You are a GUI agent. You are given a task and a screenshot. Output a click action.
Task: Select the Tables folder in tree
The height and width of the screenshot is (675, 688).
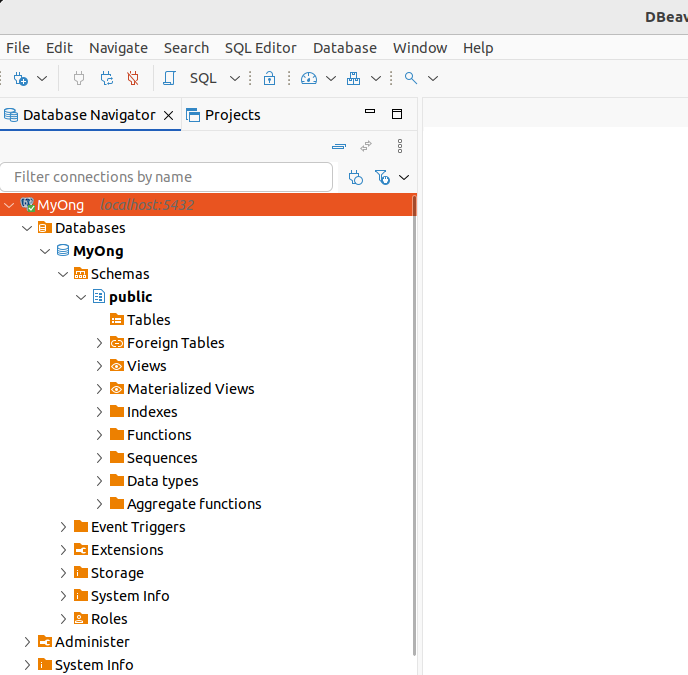click(148, 320)
